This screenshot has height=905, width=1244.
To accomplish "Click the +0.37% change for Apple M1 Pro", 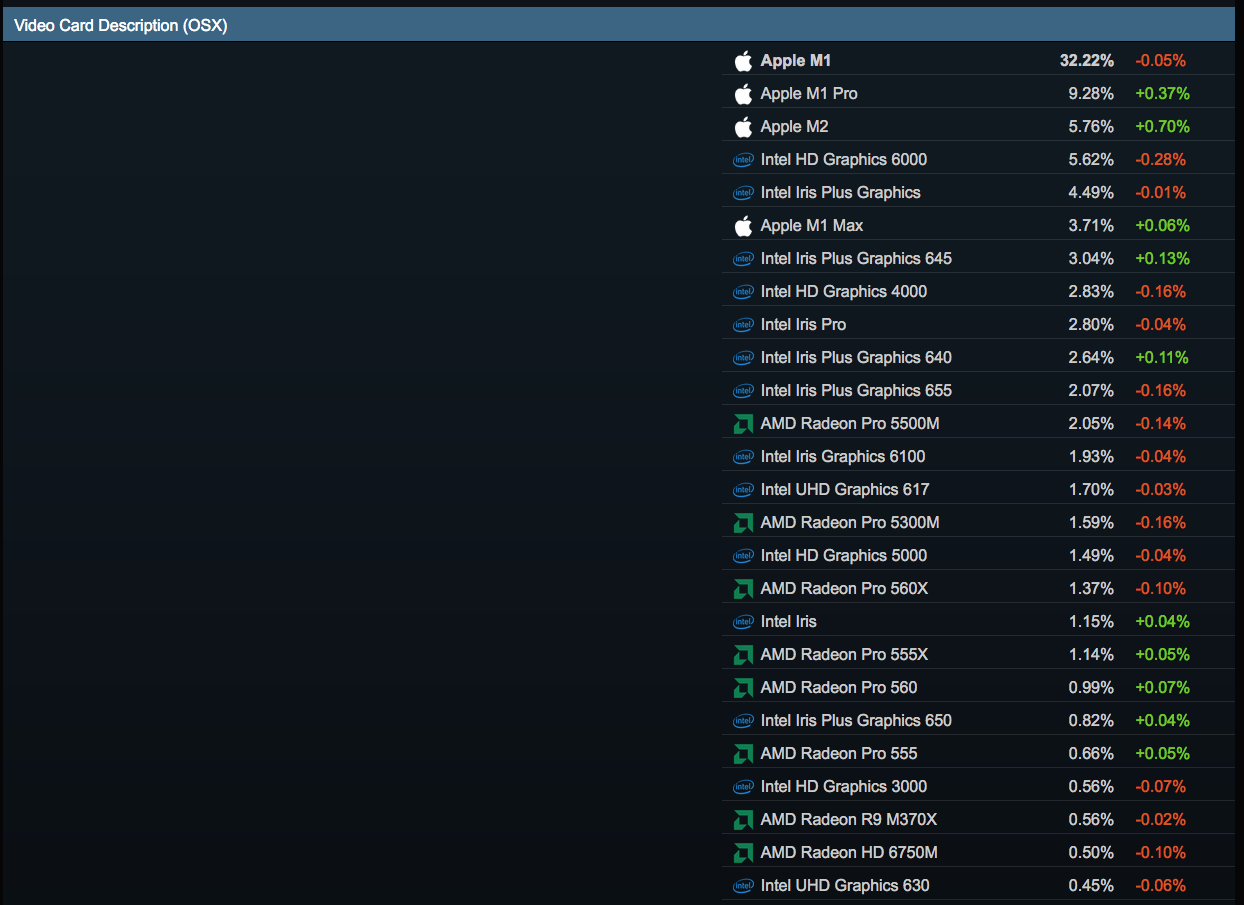I will point(1162,94).
